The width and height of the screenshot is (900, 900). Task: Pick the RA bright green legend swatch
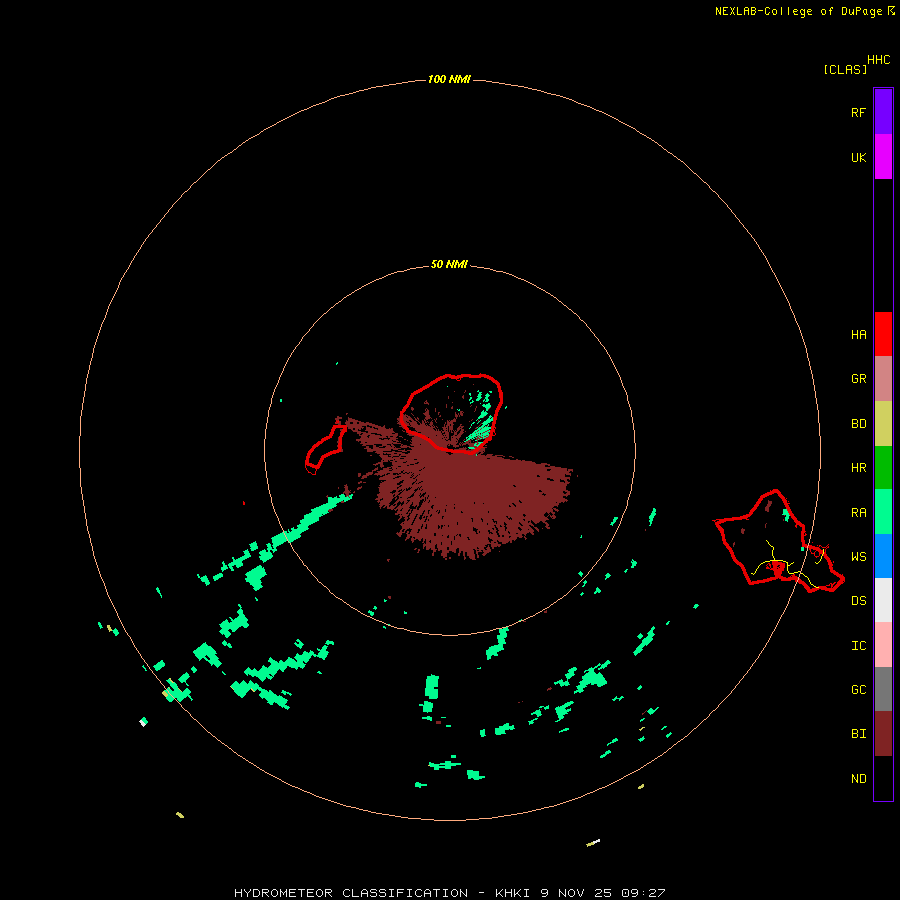point(883,512)
